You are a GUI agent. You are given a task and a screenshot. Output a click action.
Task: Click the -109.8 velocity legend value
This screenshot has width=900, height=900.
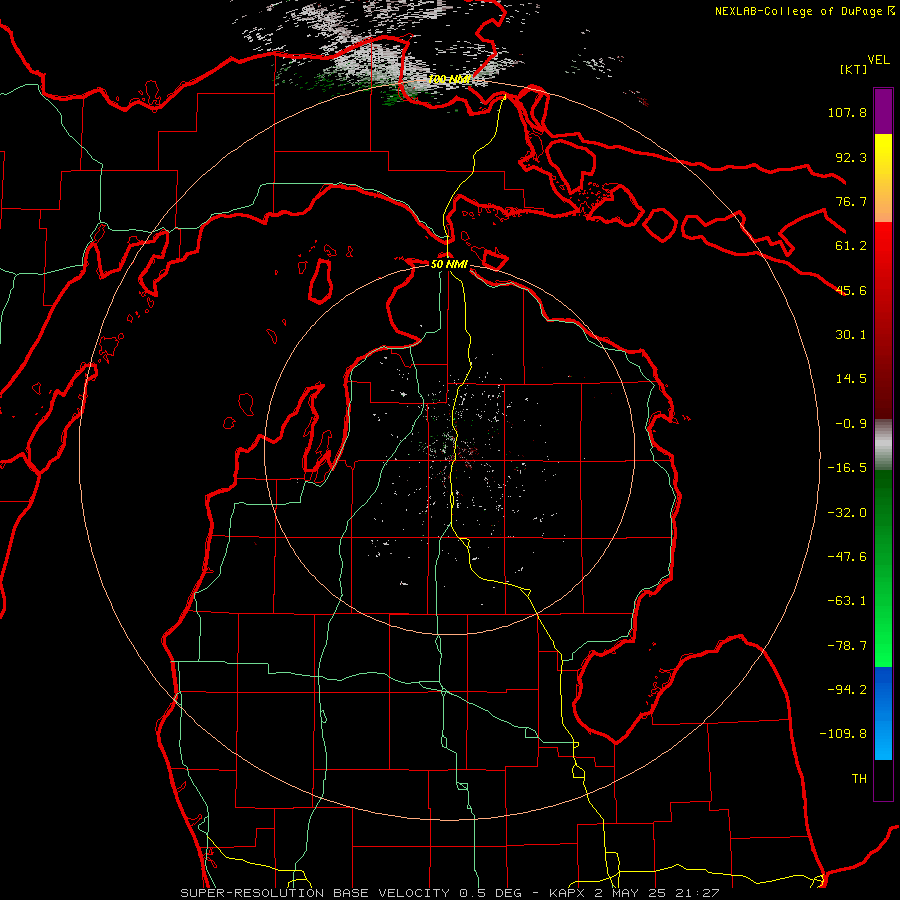tap(843, 734)
